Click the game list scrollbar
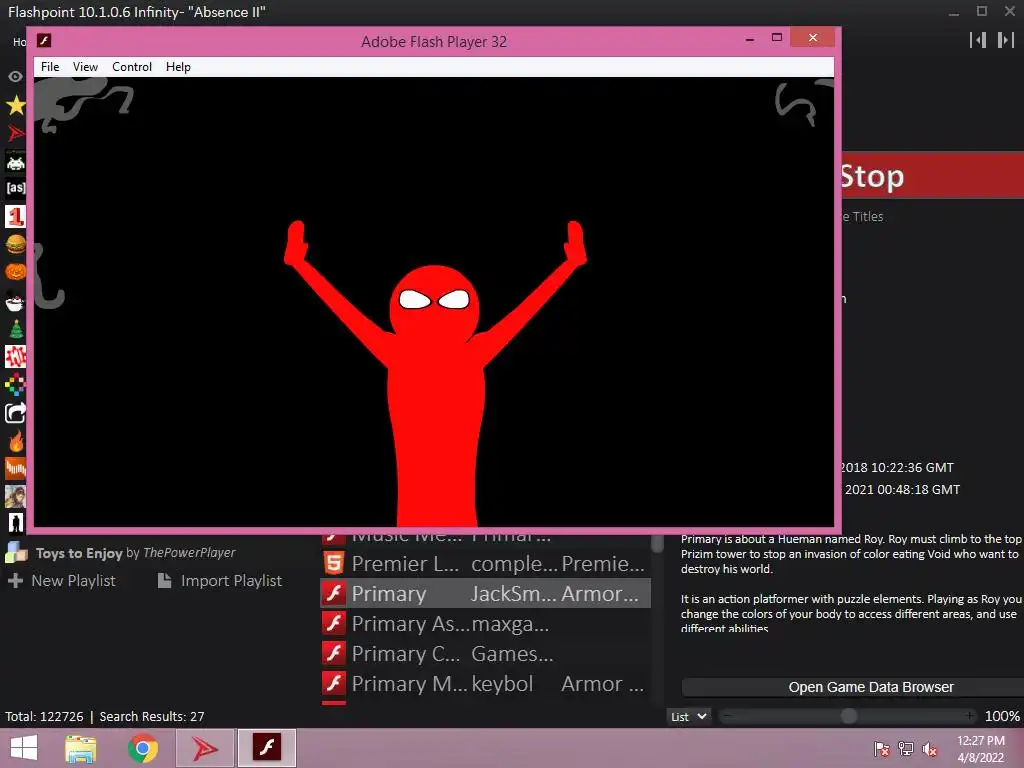The height and width of the screenshot is (768, 1024). click(x=658, y=543)
